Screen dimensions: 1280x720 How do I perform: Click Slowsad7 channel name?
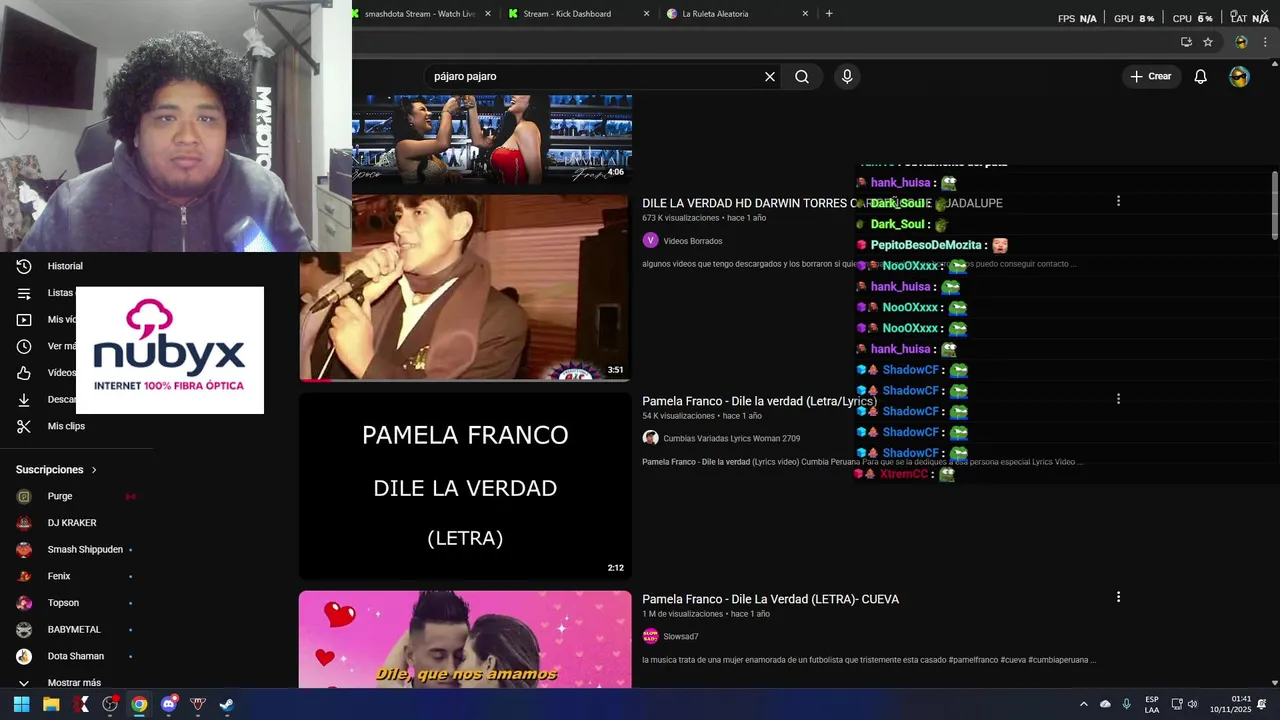[x=681, y=637]
